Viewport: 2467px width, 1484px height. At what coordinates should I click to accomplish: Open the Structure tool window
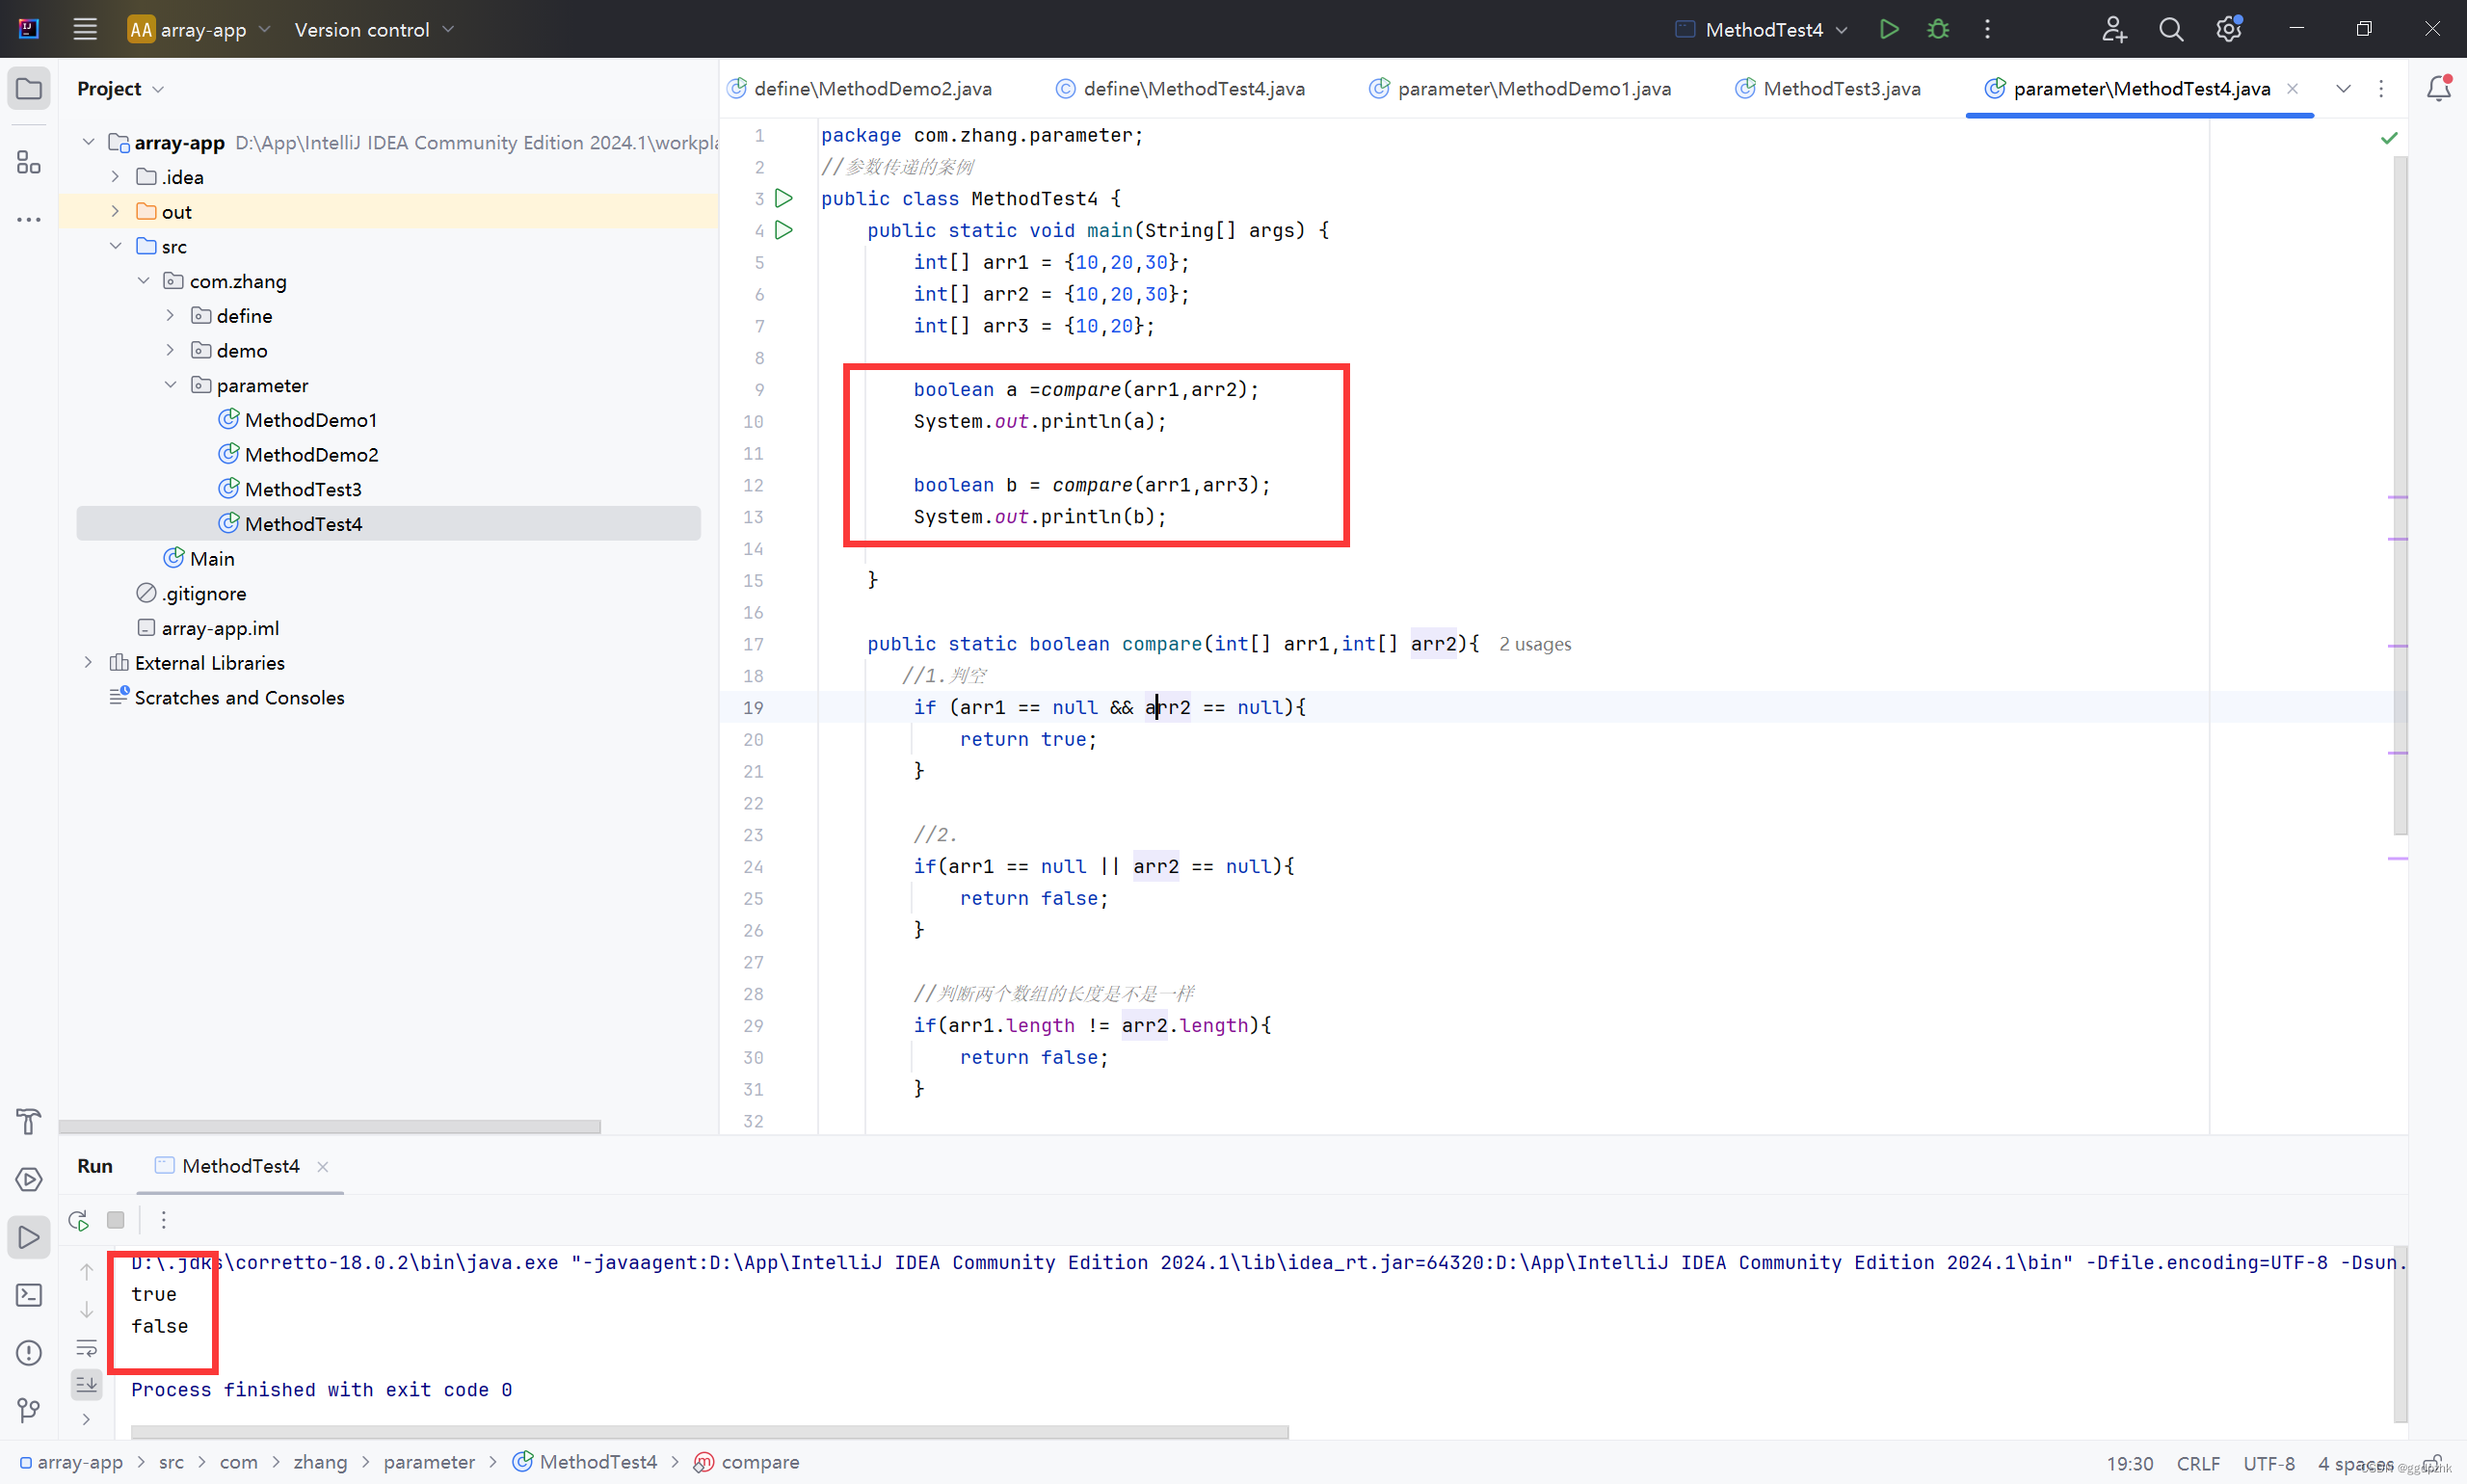29,162
